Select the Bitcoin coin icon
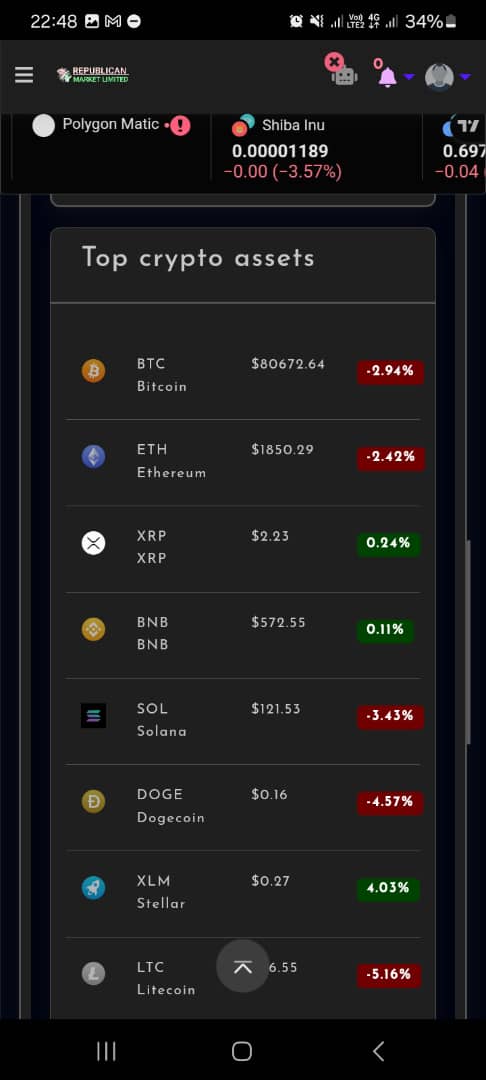Viewport: 486px width, 1080px height. click(x=94, y=371)
